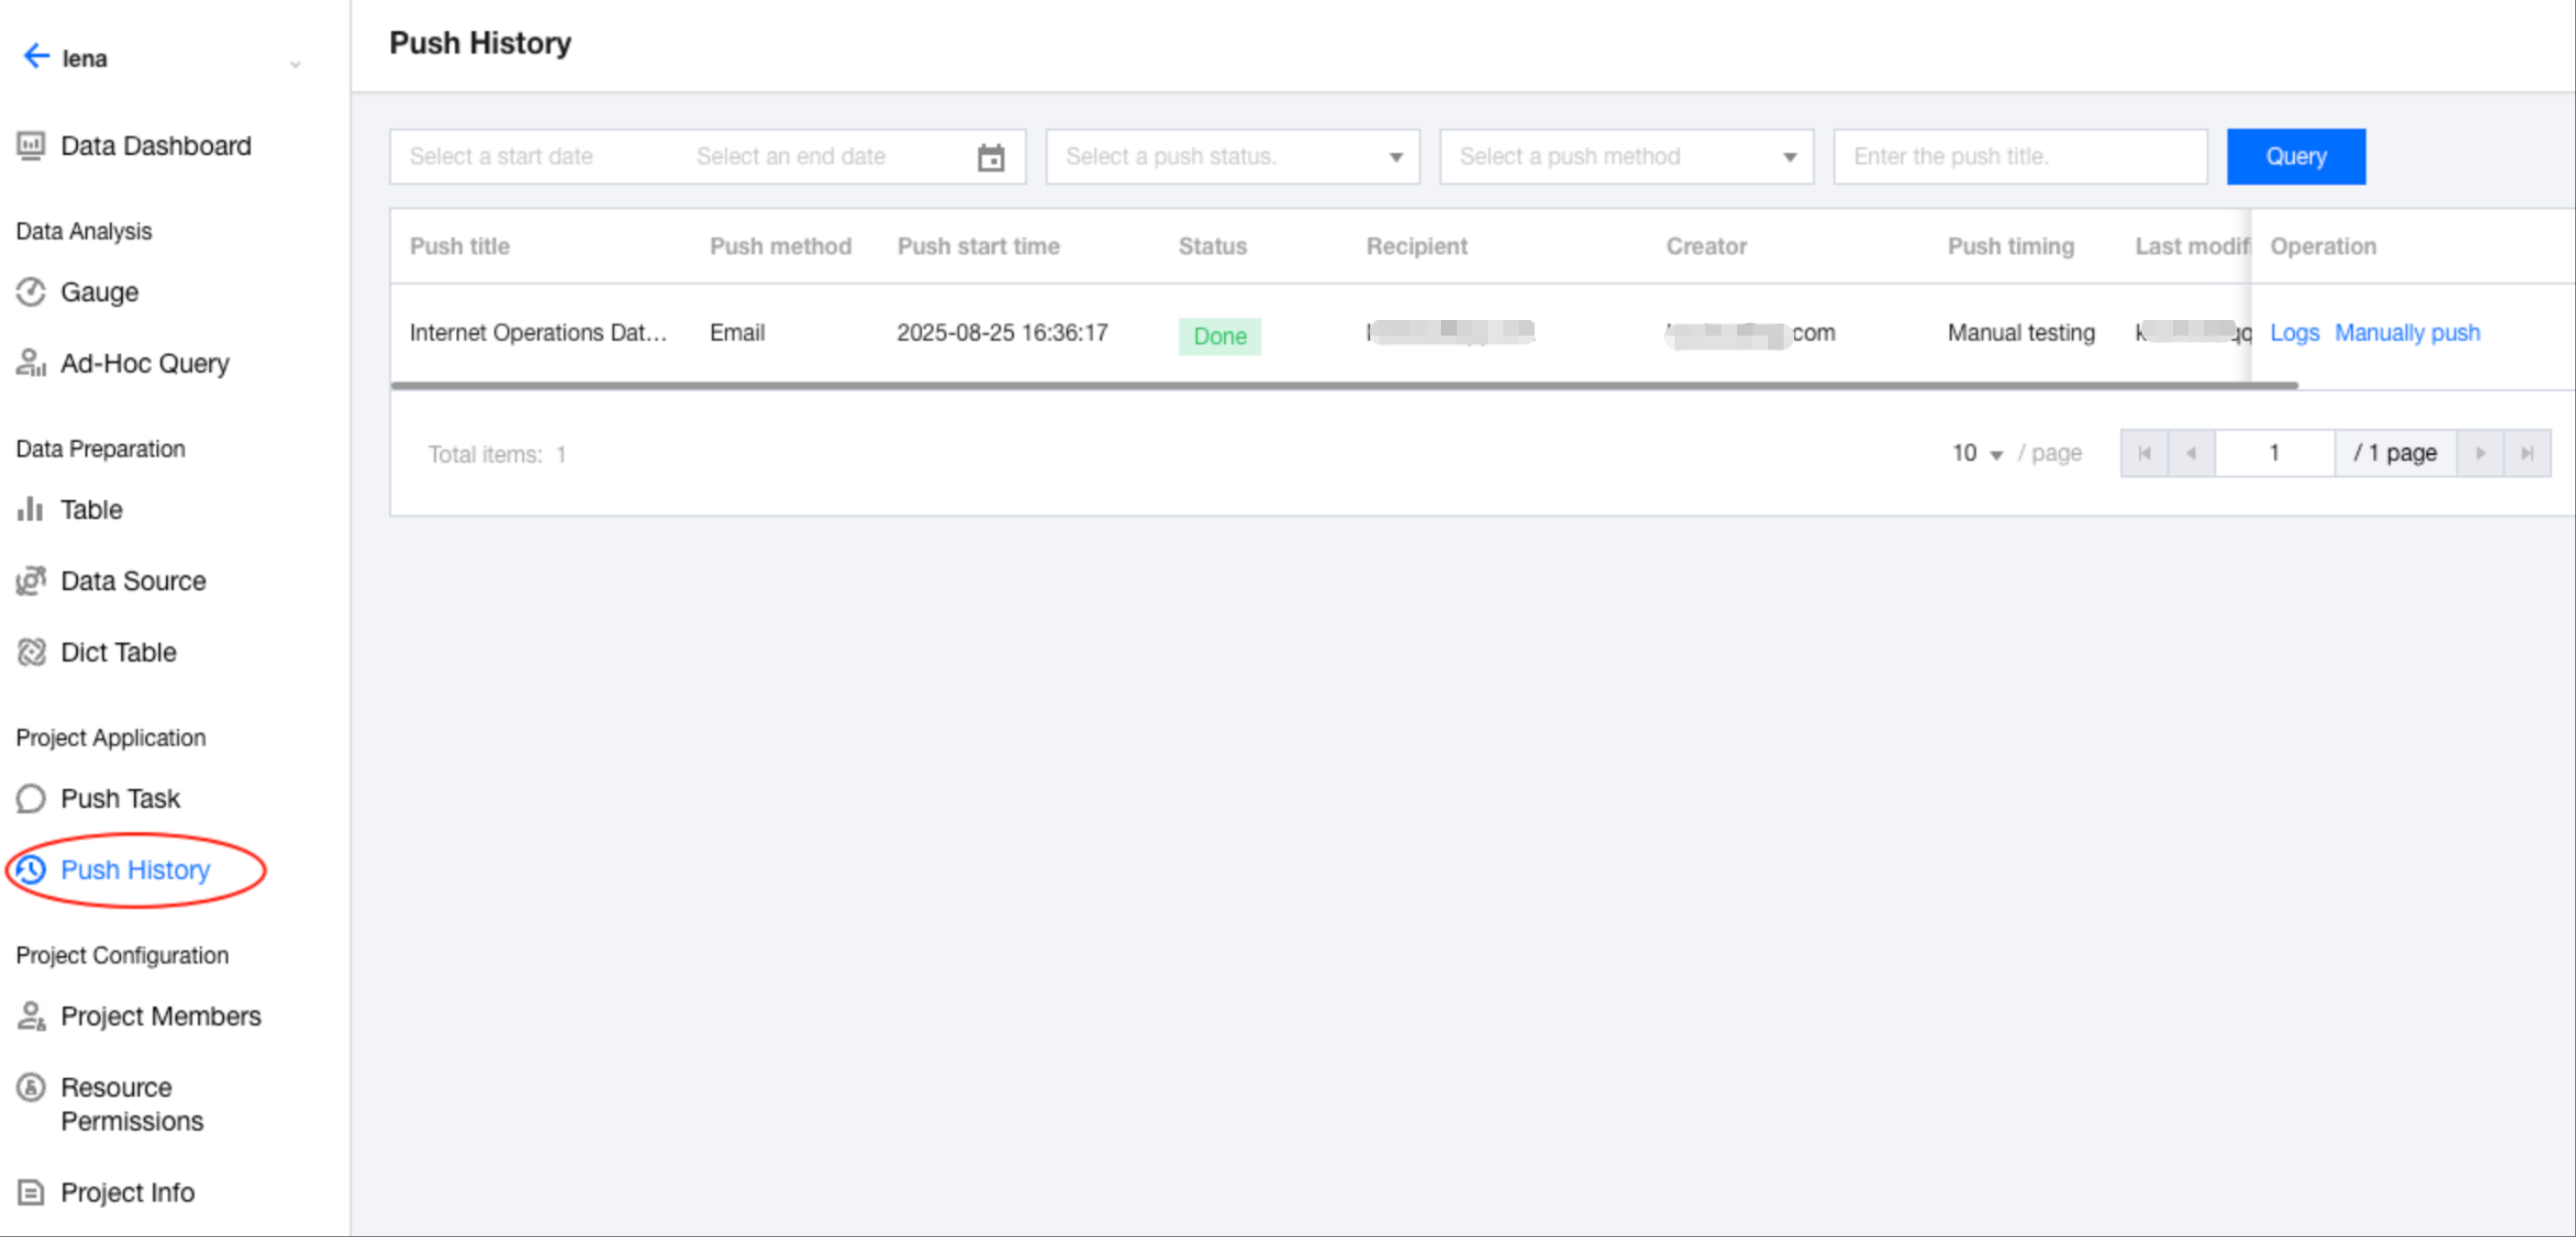
Task: Jump to last page arrow
Action: click(2527, 454)
